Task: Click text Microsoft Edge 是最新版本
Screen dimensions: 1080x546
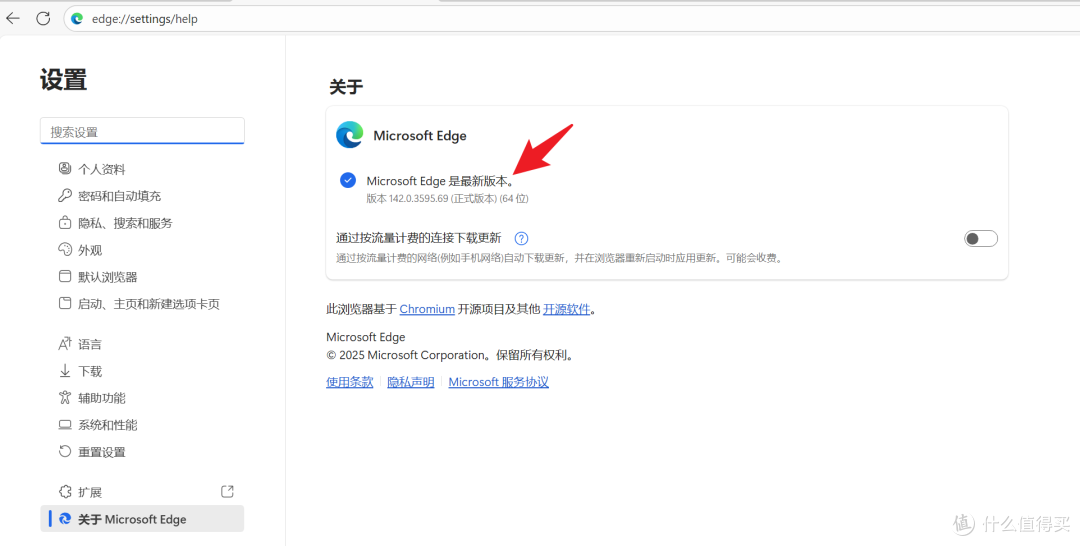Action: (440, 181)
